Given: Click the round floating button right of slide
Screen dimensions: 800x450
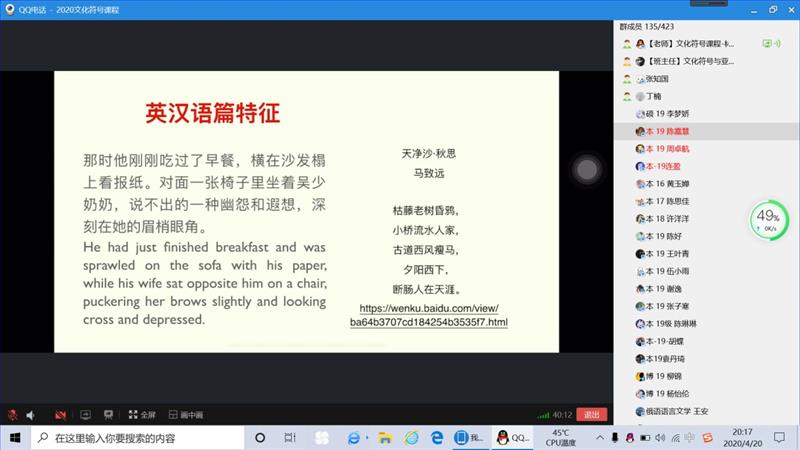Looking at the screenshot, I should coord(586,168).
